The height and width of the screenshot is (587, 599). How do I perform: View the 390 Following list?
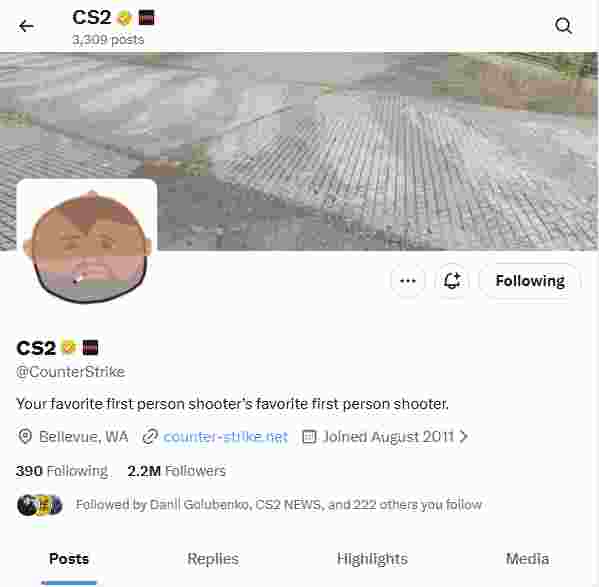click(62, 471)
